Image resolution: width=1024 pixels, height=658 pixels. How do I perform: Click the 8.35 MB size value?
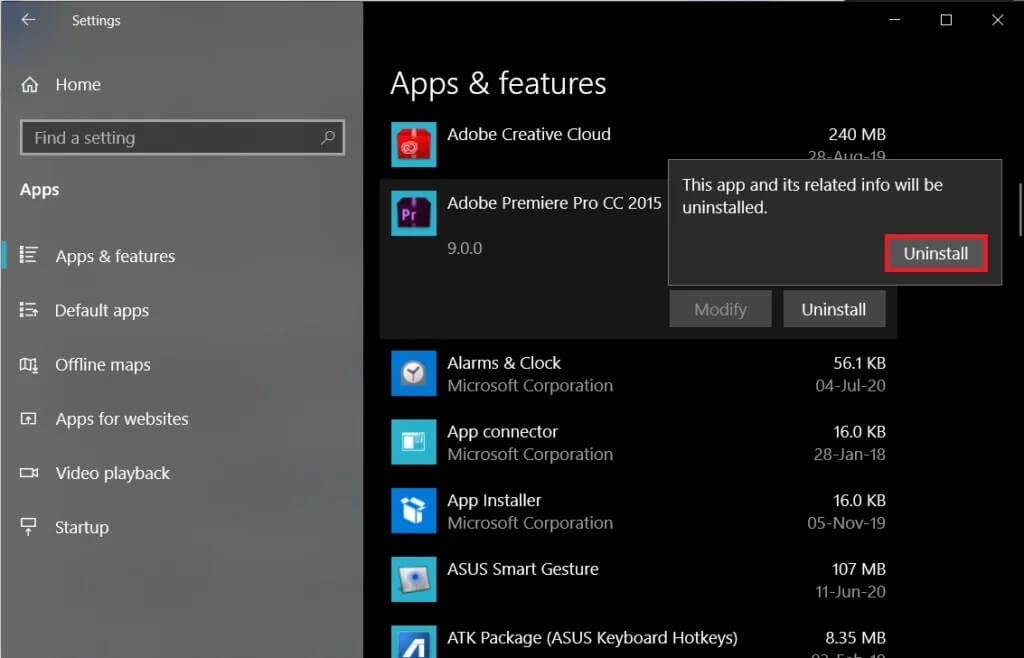point(856,637)
